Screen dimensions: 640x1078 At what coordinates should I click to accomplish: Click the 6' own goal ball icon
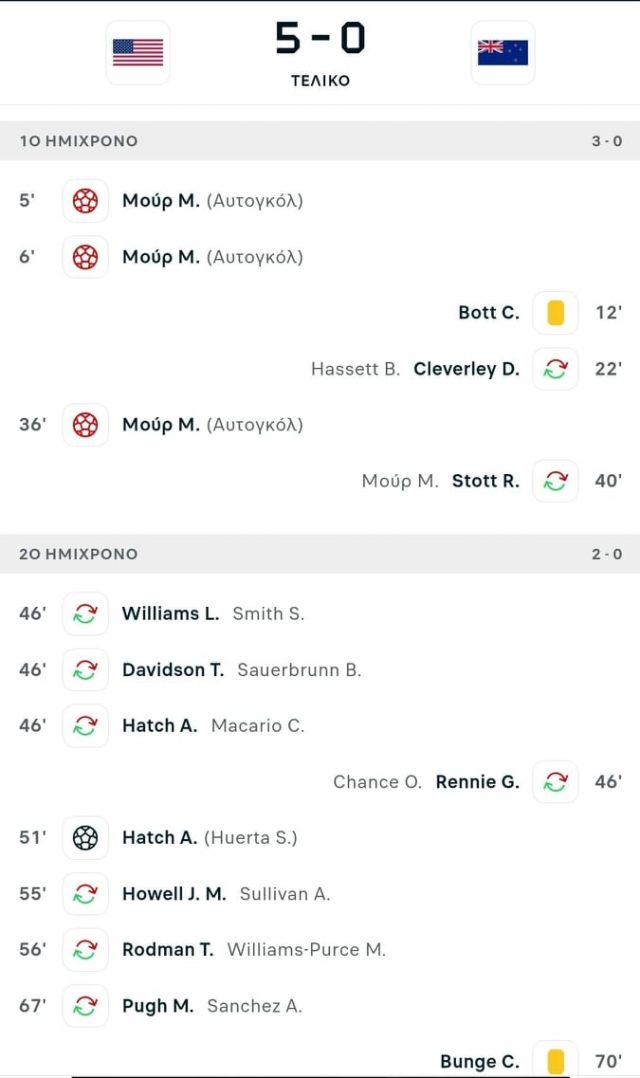tap(85, 257)
